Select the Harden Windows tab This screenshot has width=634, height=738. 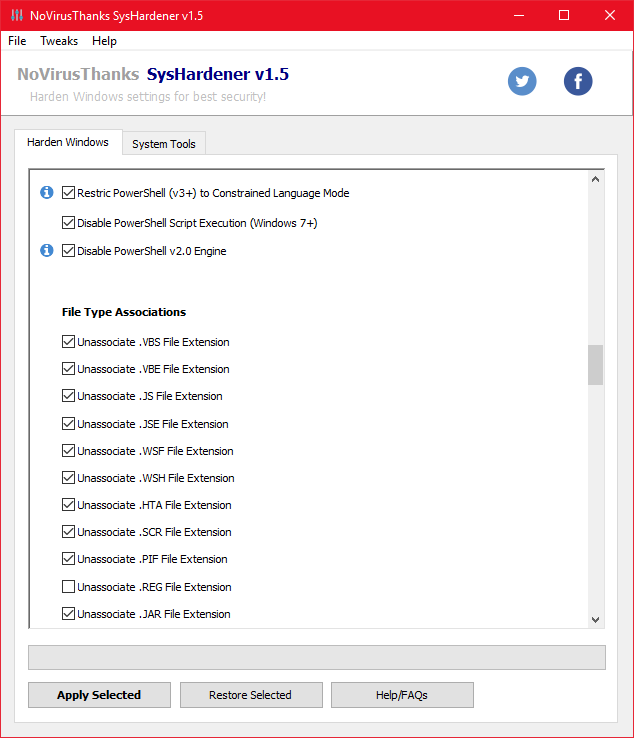coord(68,142)
